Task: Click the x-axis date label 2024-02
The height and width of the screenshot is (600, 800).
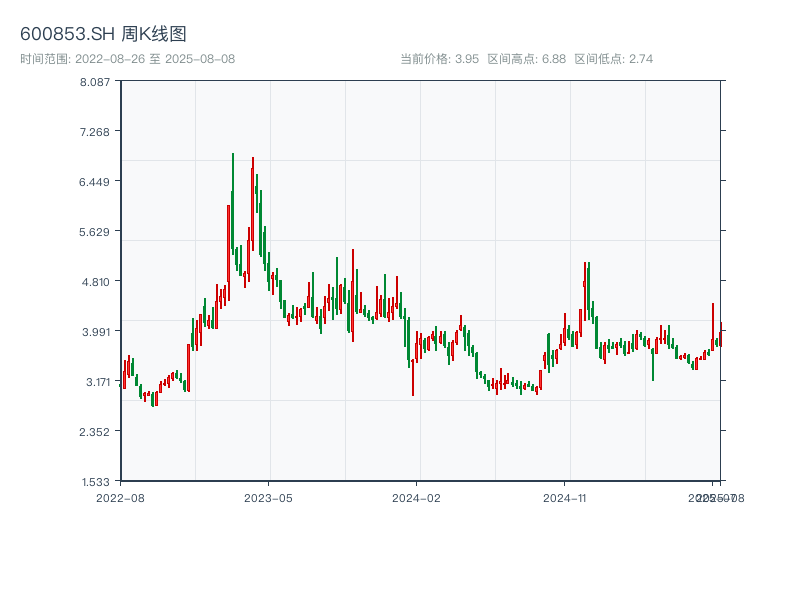Action: point(416,498)
